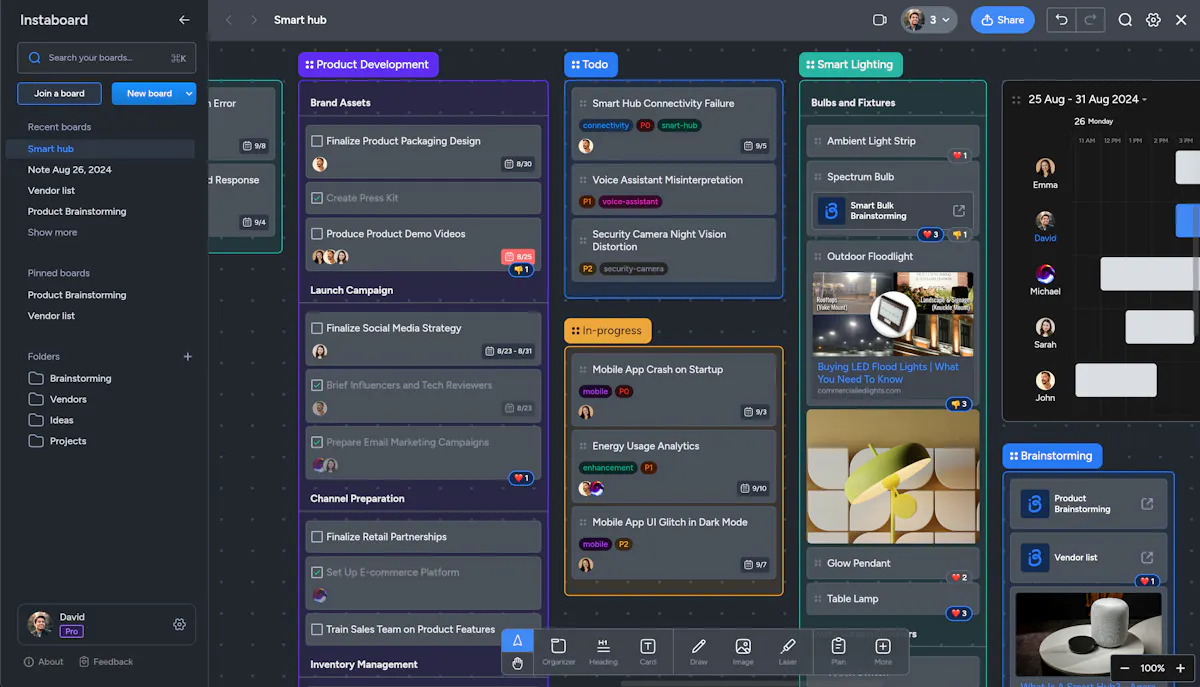Zoom out with the minus button
The width and height of the screenshot is (1200, 687).
[1125, 667]
